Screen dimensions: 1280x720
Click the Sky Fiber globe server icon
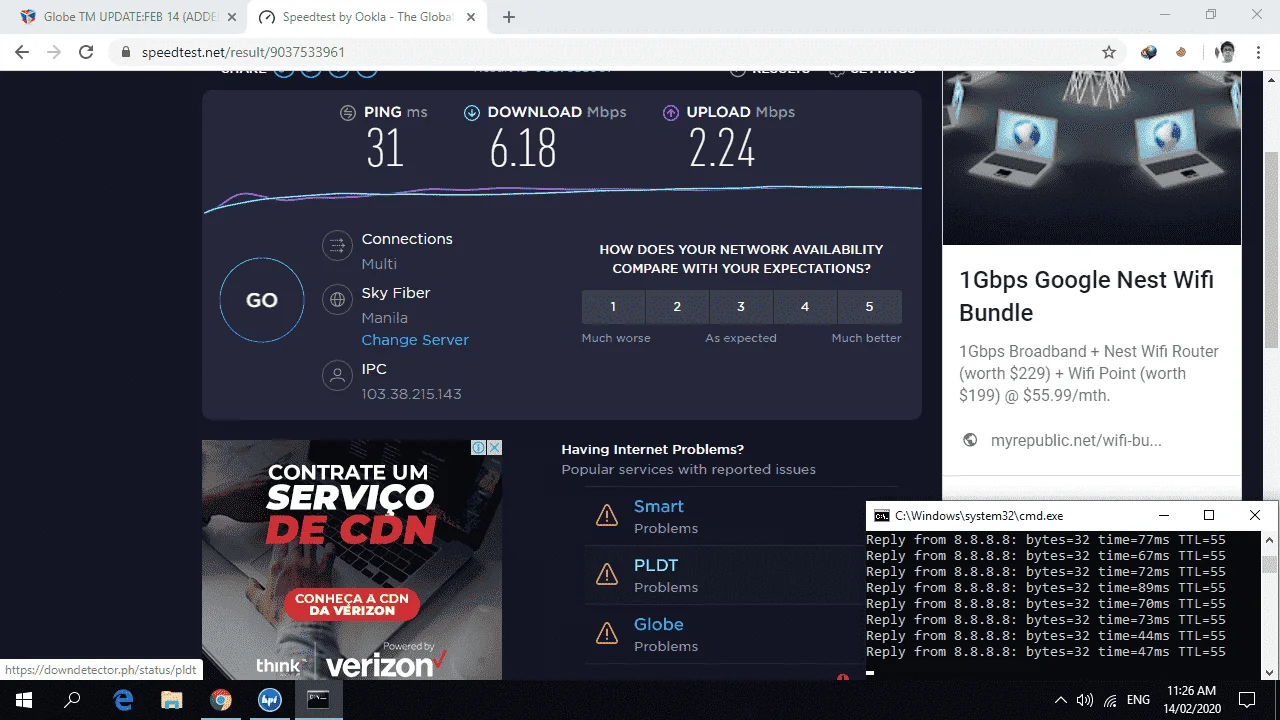(x=337, y=299)
